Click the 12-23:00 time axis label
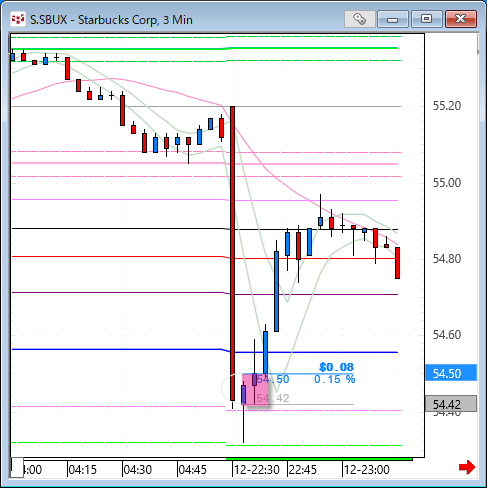The width and height of the screenshot is (487, 488). [x=367, y=470]
